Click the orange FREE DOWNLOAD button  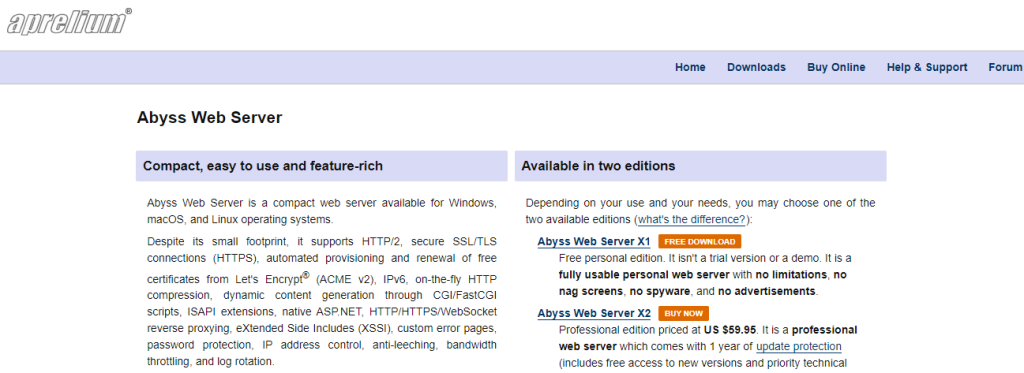click(700, 242)
